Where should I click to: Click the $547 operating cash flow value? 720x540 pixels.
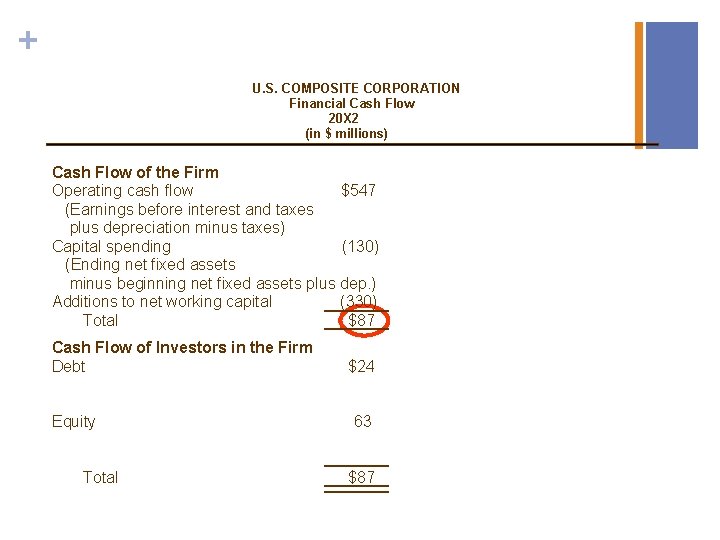(358, 190)
